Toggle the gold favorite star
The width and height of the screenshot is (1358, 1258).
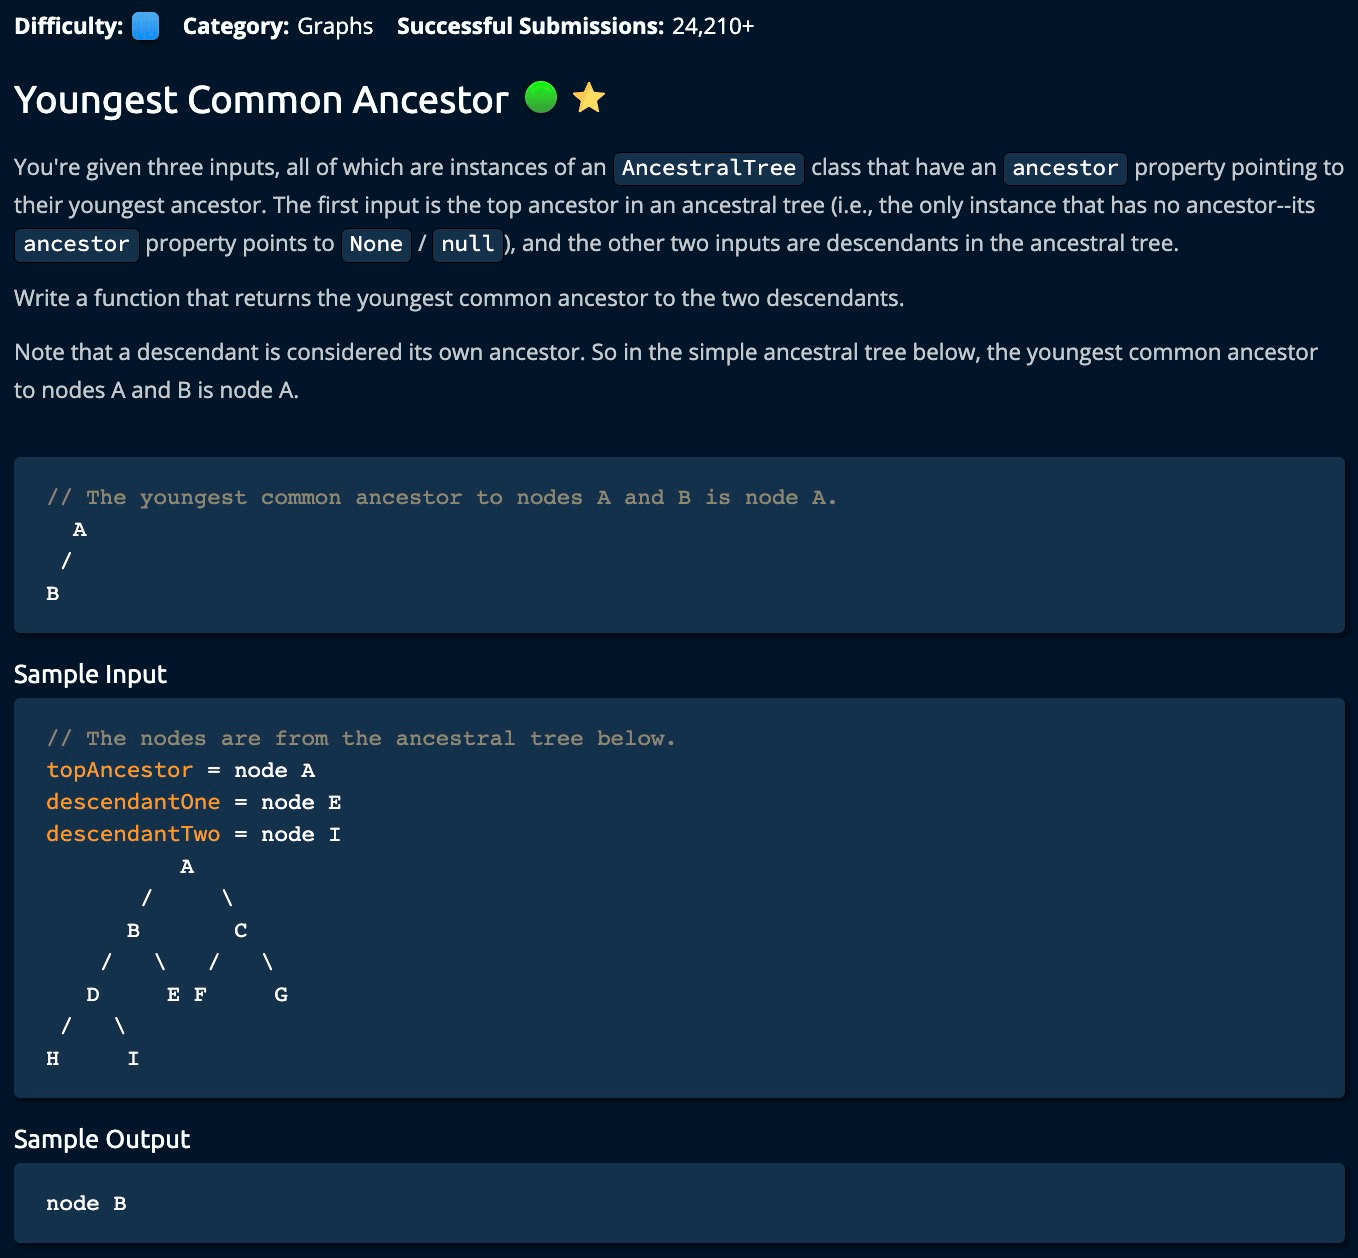point(589,98)
